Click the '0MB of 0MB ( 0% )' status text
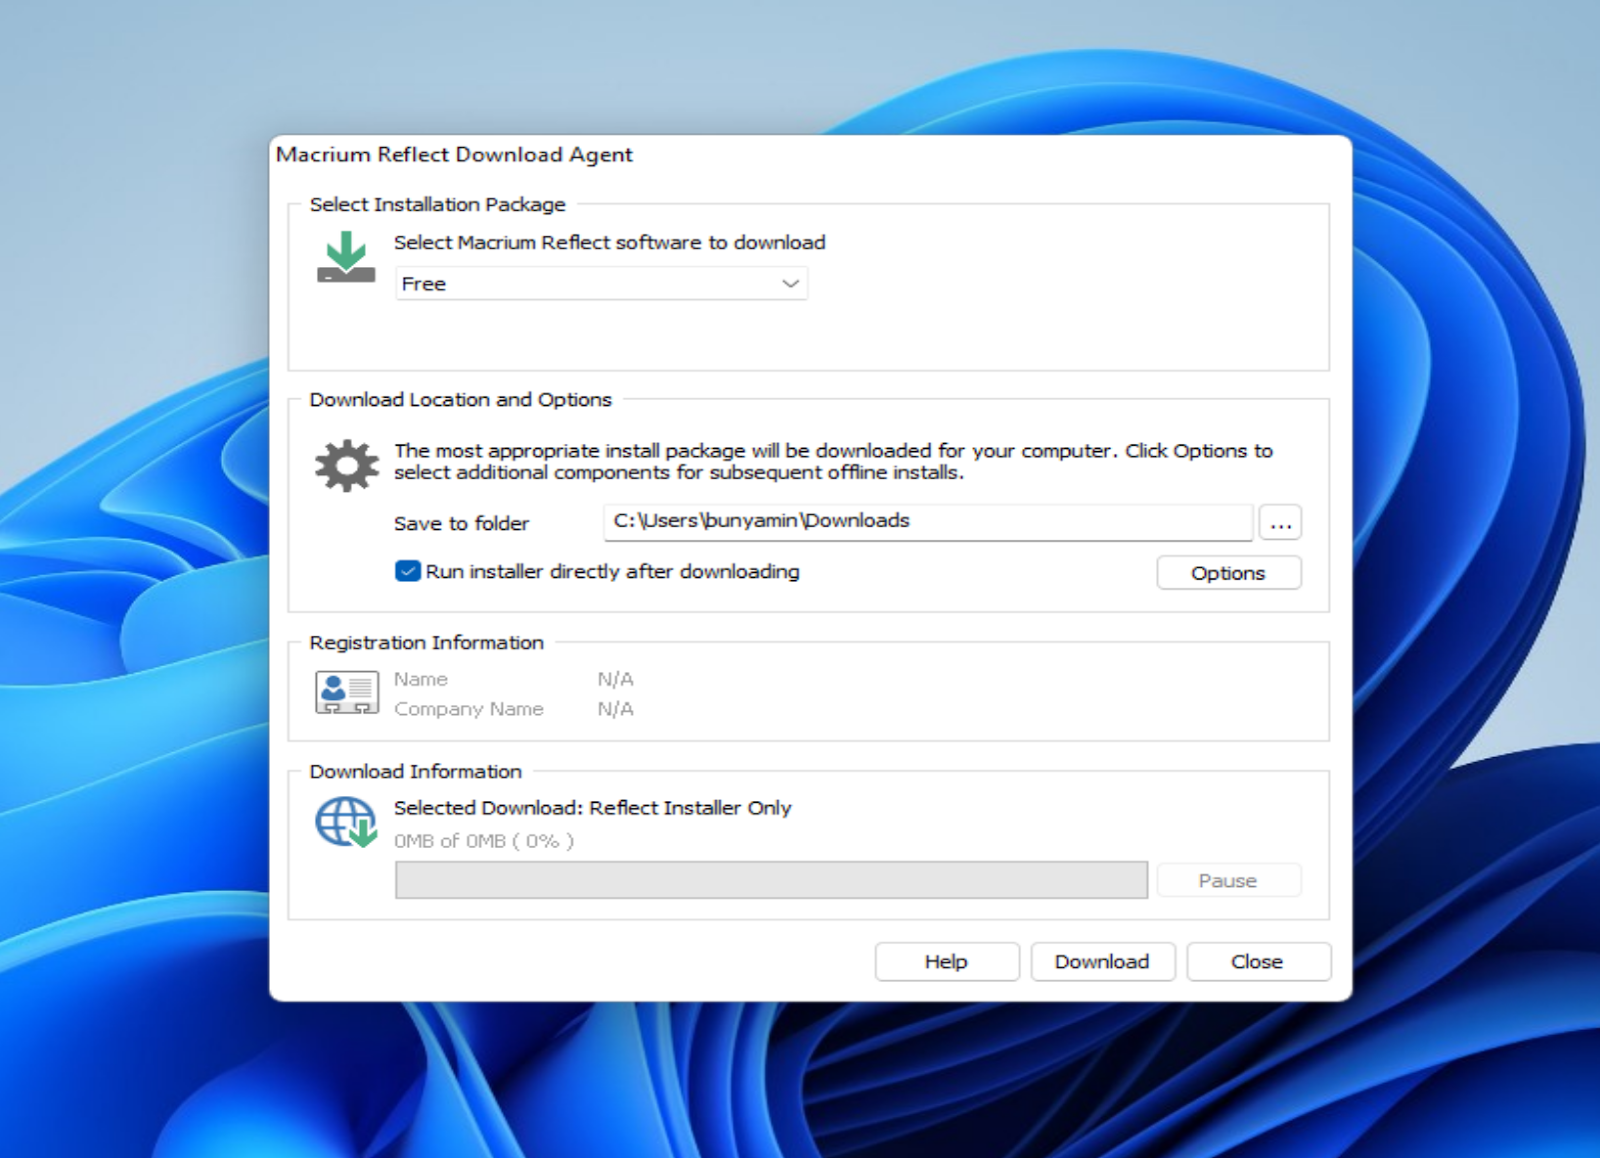 tap(484, 841)
